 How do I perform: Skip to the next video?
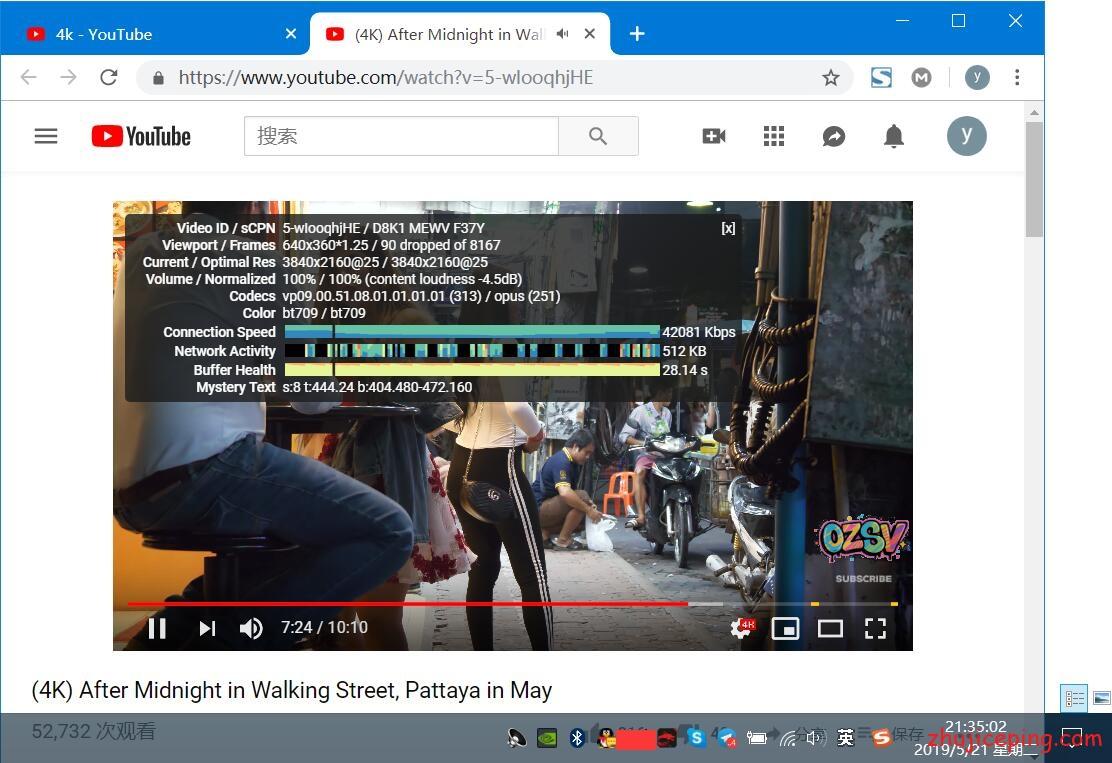point(207,628)
